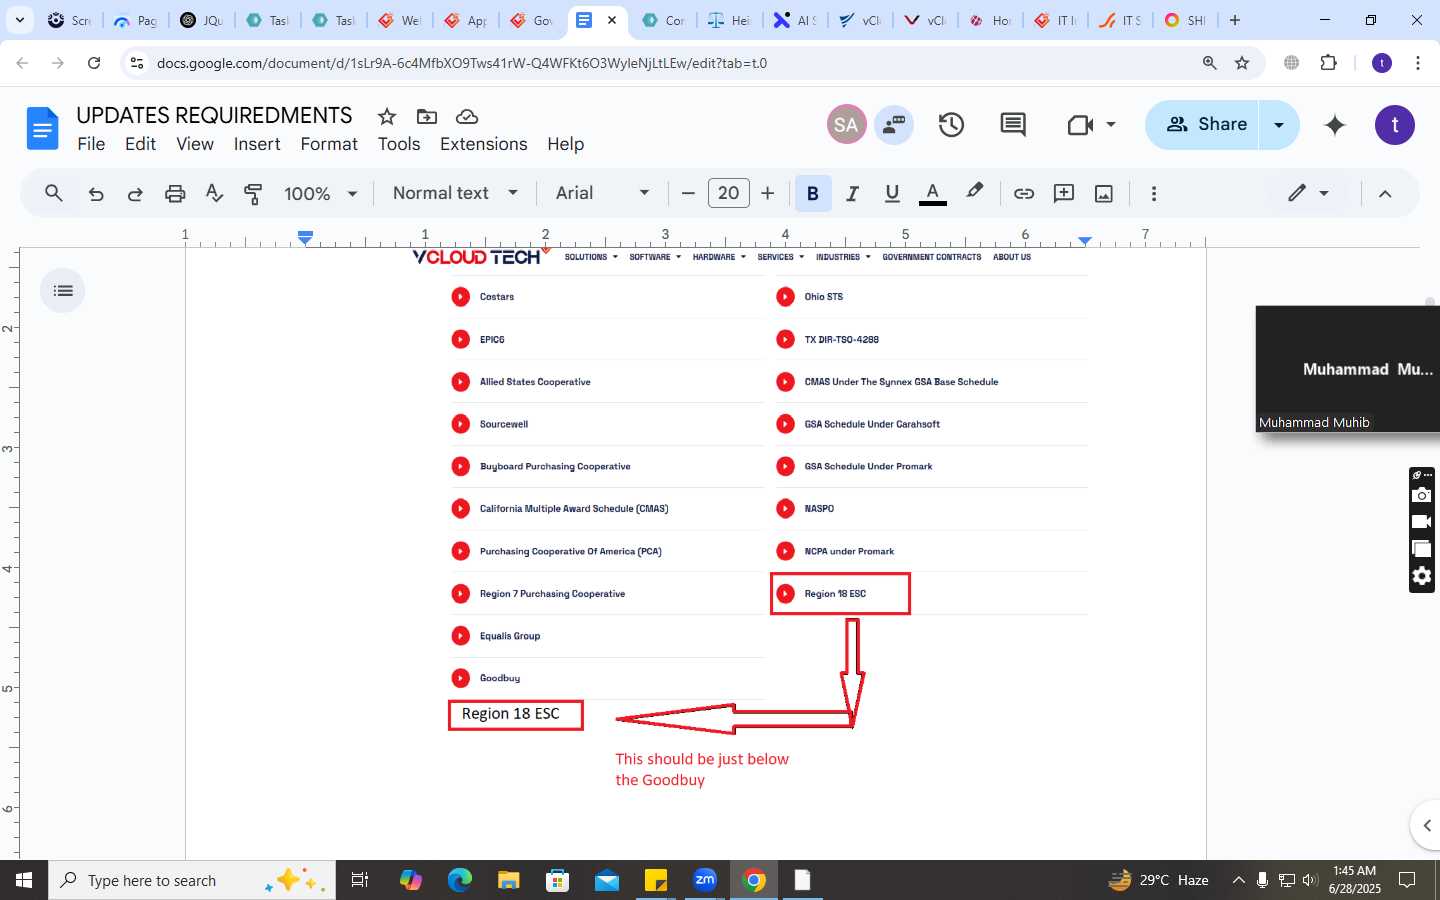Open the text color picker

pyautogui.click(x=932, y=193)
